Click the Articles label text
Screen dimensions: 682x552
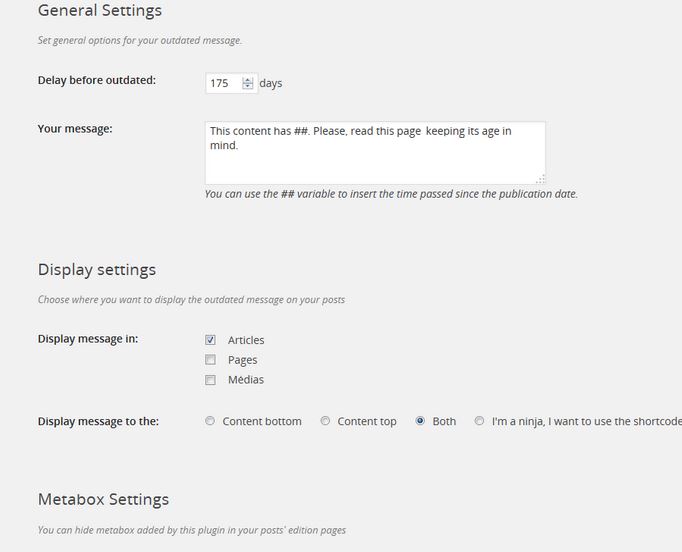click(246, 340)
